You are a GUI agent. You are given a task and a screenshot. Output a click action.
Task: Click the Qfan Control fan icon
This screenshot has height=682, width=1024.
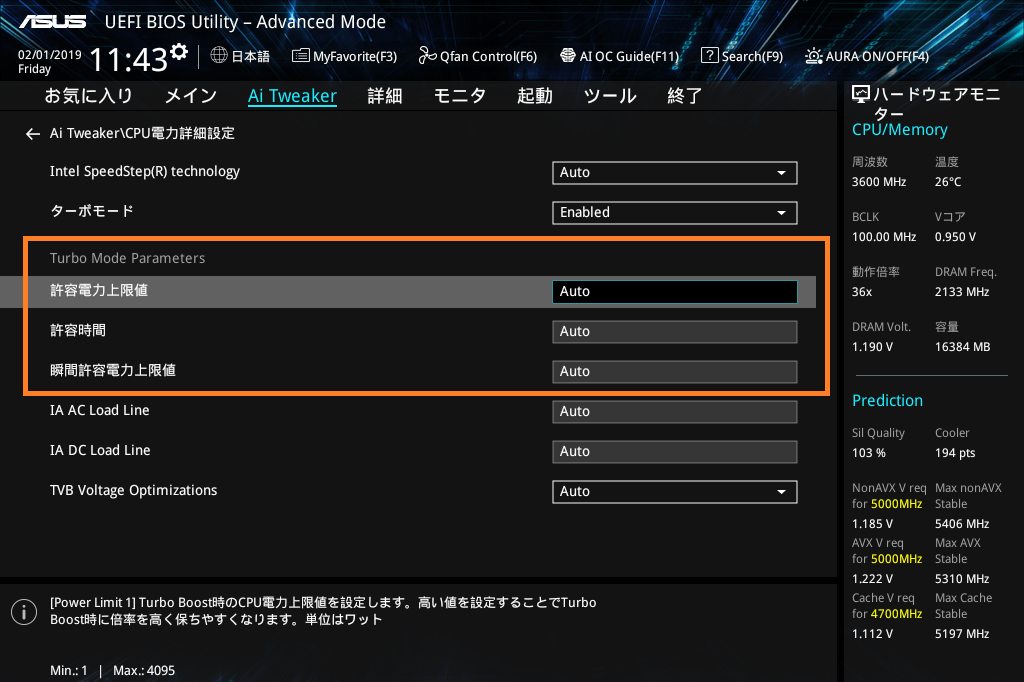(x=428, y=56)
